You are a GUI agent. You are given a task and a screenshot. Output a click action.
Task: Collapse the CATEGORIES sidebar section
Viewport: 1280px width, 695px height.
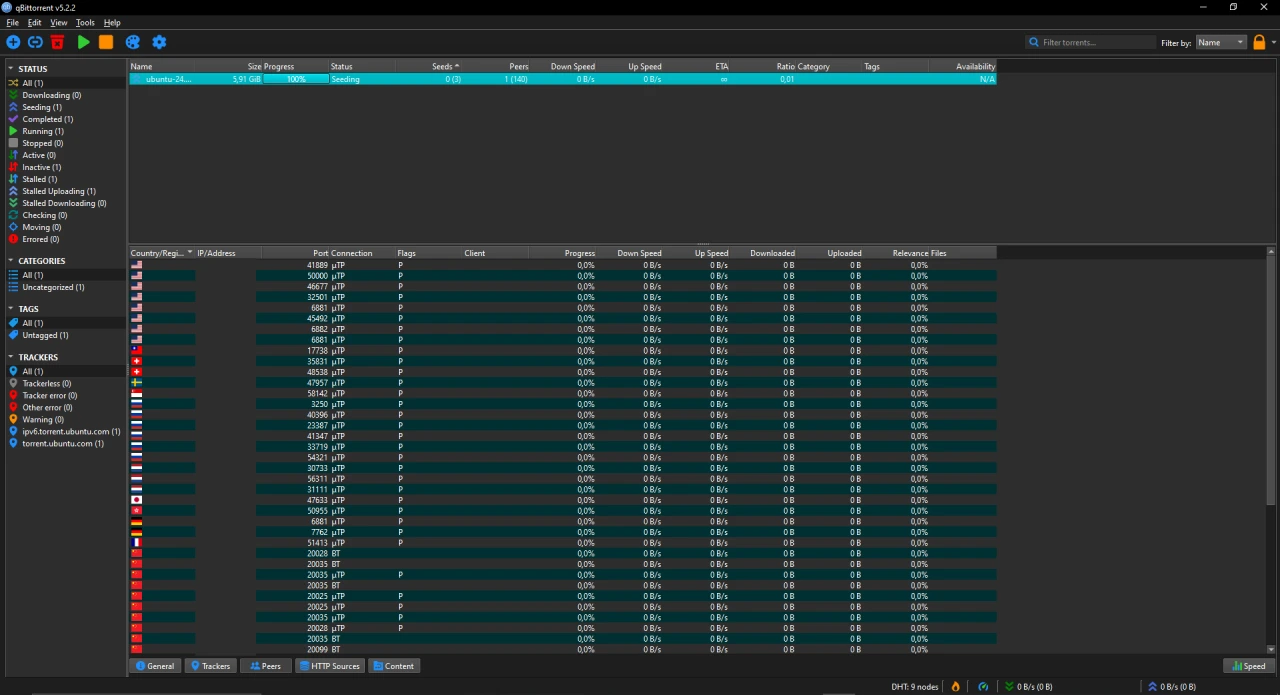[11, 261]
